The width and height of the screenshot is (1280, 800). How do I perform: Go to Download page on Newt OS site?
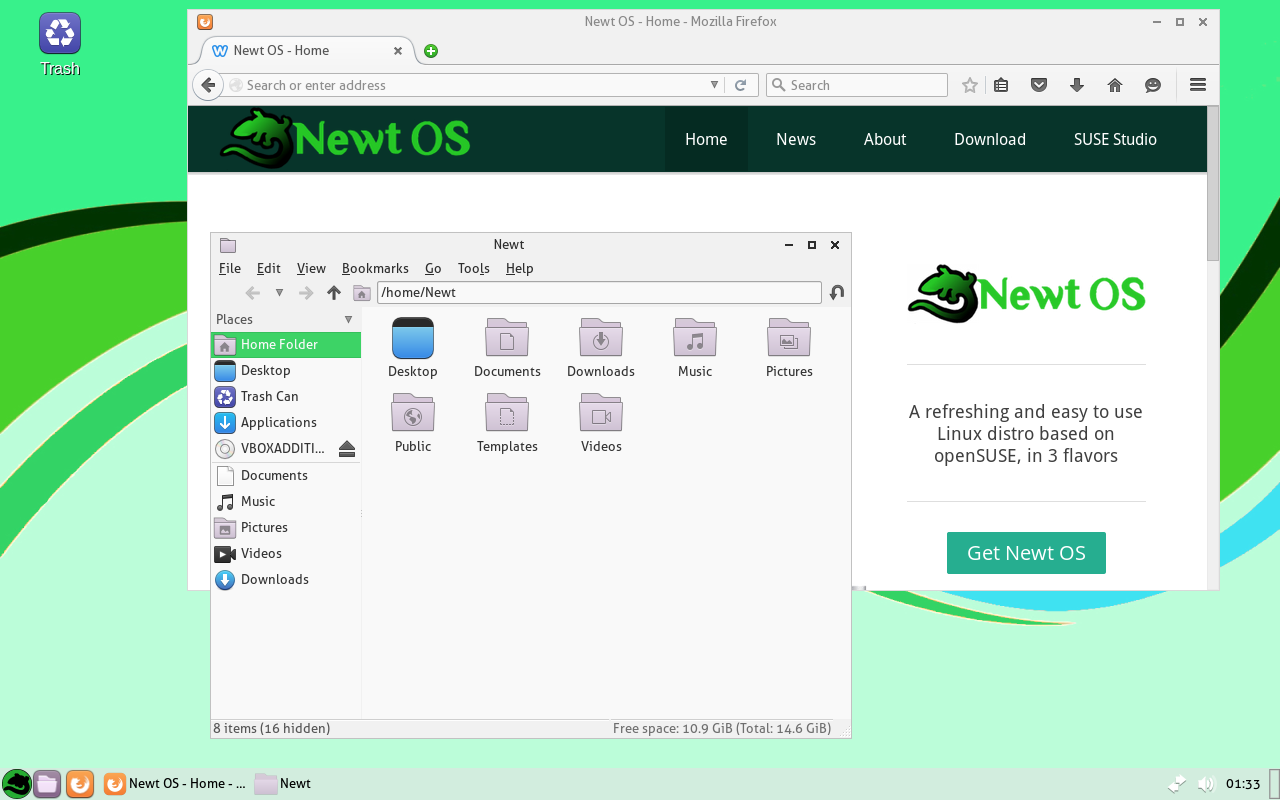pyautogui.click(x=990, y=139)
